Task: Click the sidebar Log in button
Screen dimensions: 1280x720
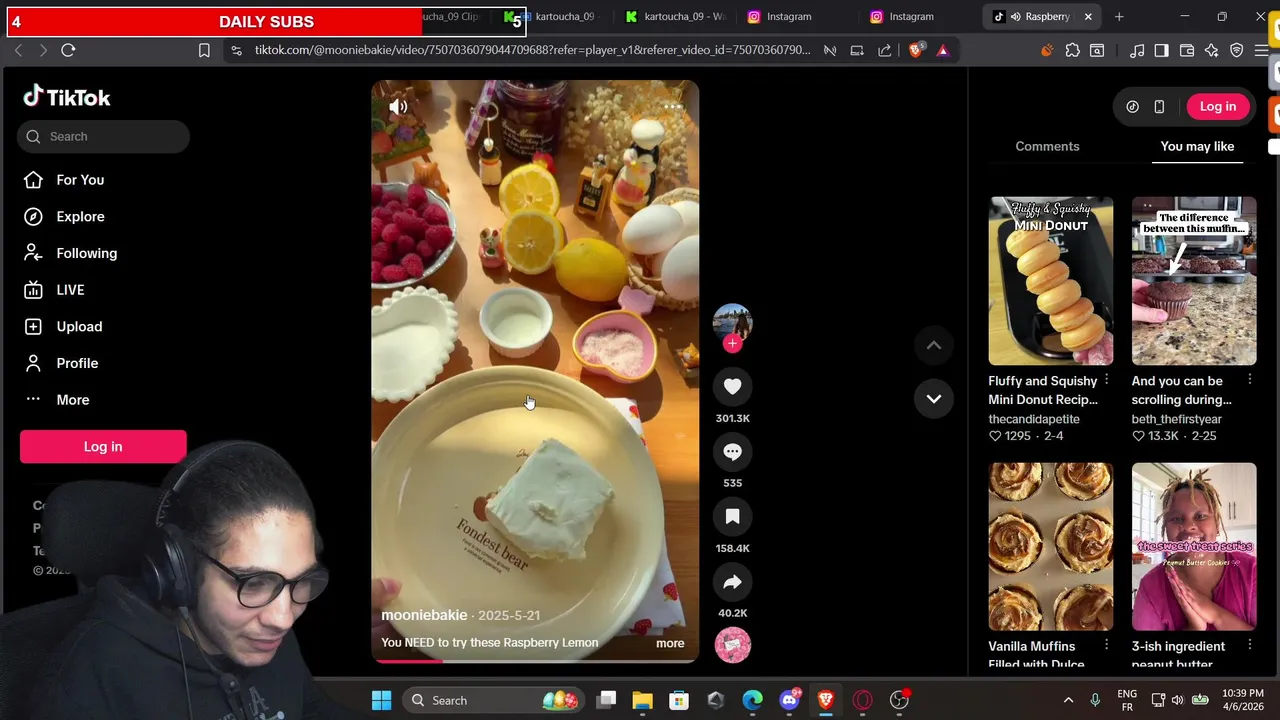Action: (x=103, y=447)
